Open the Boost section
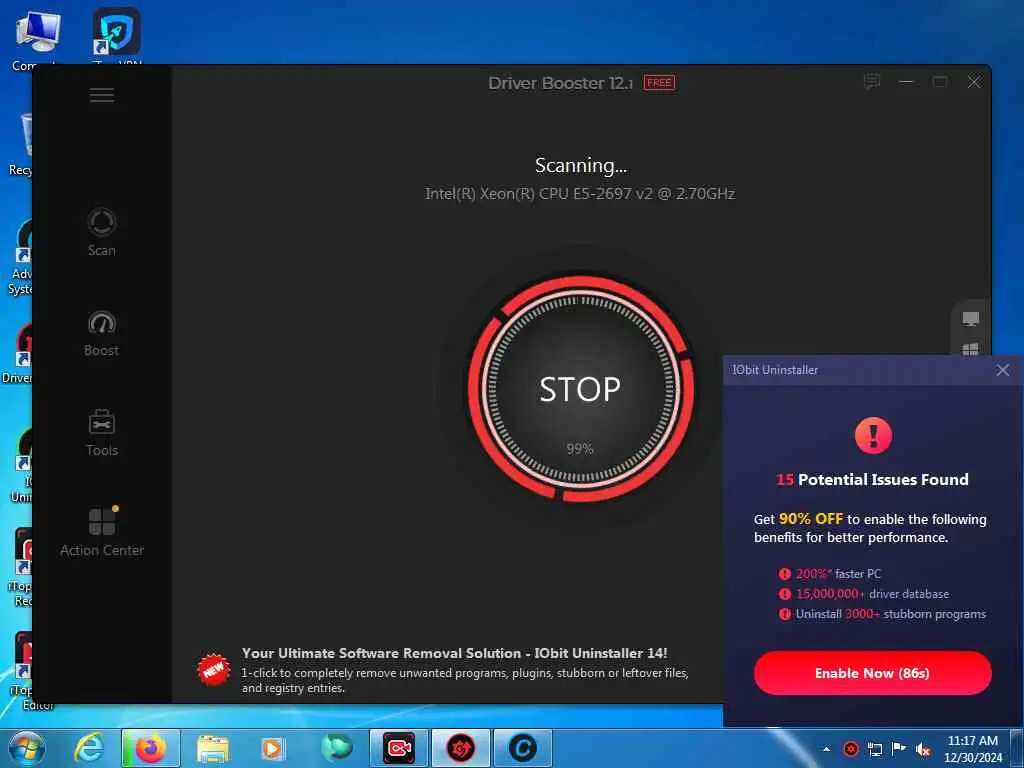 (102, 334)
